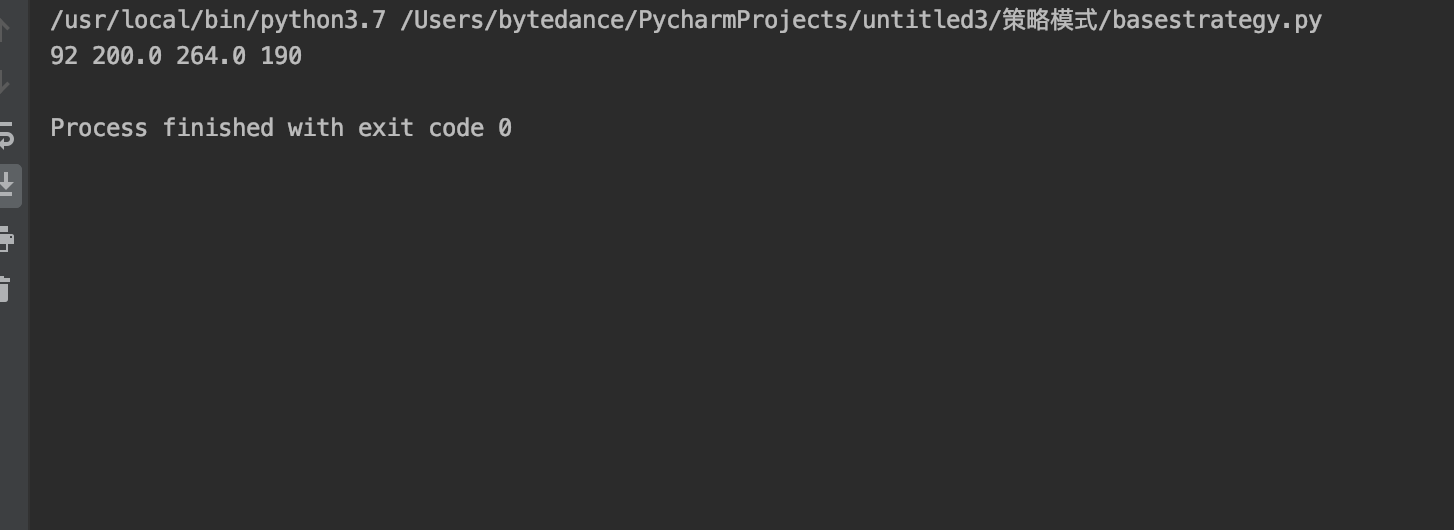Click the untitled3 segment of the path

927,20
